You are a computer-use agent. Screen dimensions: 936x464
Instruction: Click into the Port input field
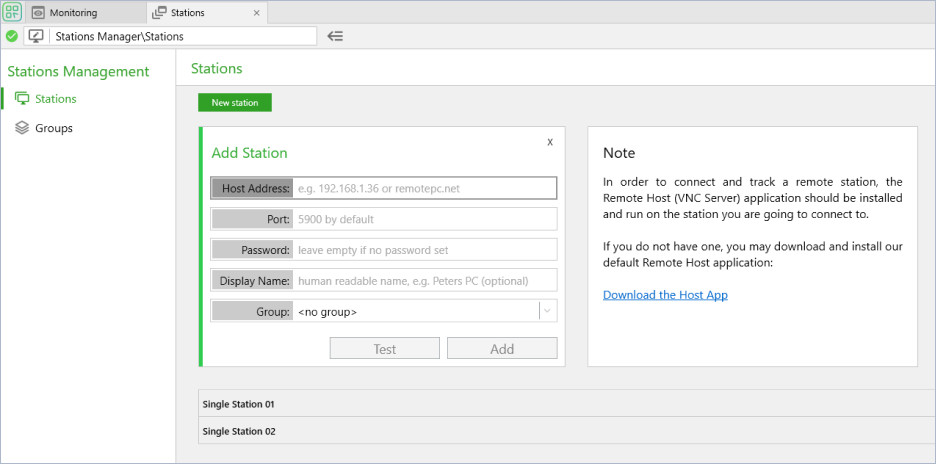424,219
